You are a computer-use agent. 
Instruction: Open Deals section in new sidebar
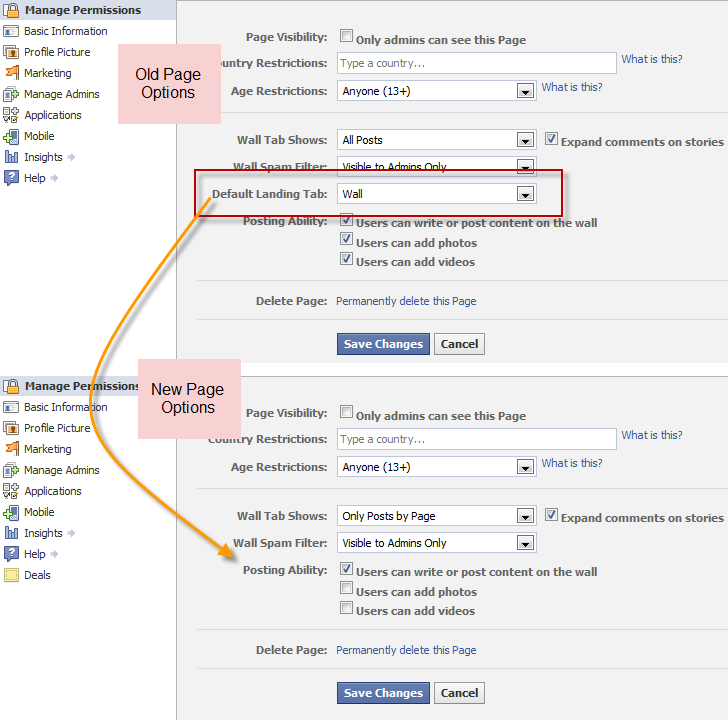(37, 575)
